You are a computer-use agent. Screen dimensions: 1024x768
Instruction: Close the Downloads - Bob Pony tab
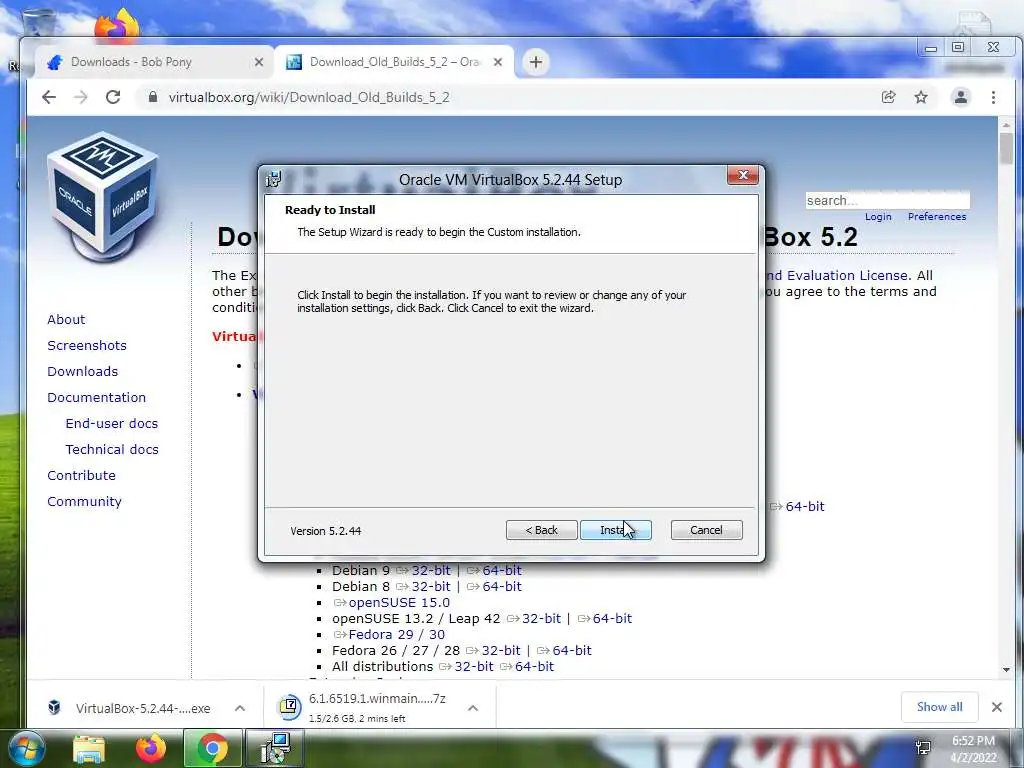click(x=259, y=62)
